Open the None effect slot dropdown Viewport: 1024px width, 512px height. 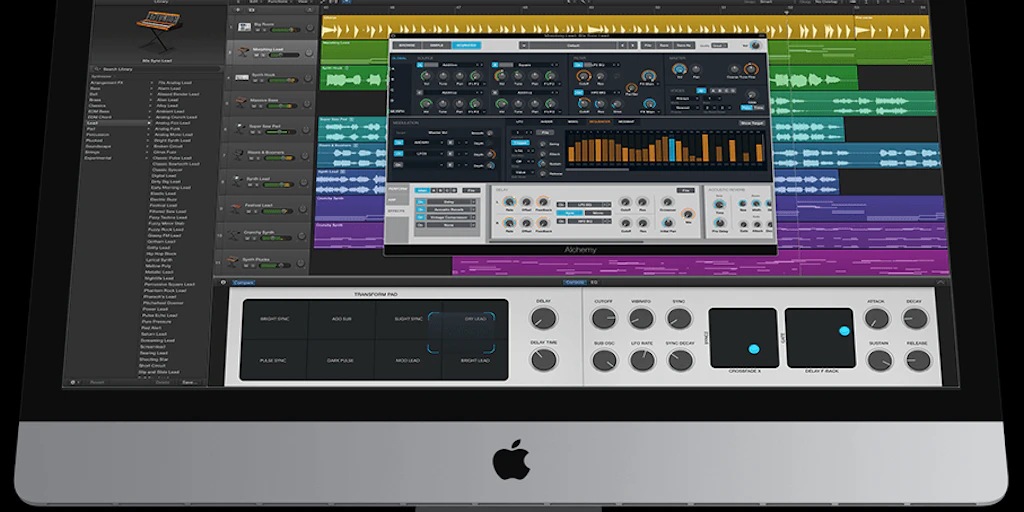pyautogui.click(x=451, y=225)
